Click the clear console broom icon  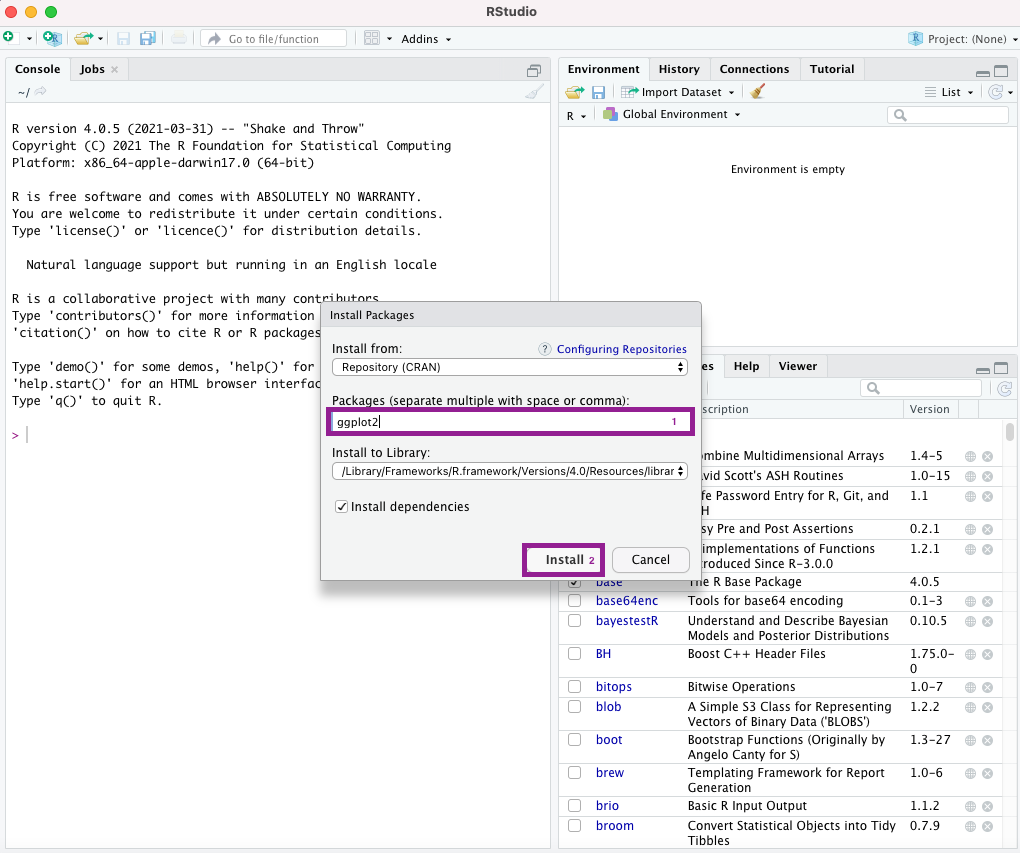coord(535,92)
